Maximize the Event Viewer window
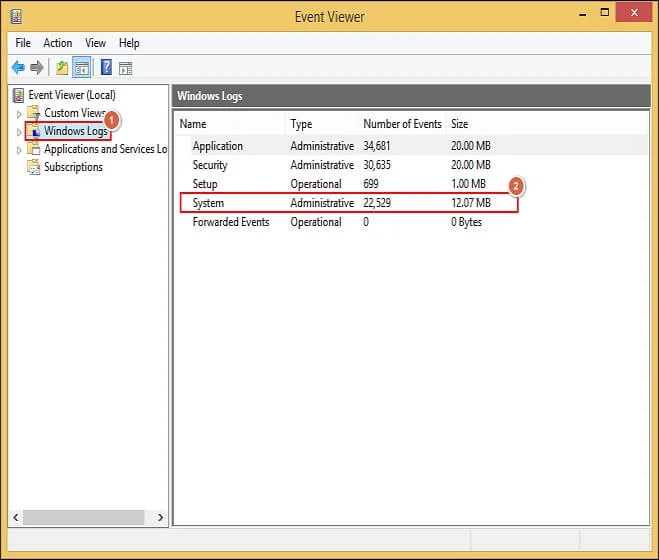 (x=604, y=13)
